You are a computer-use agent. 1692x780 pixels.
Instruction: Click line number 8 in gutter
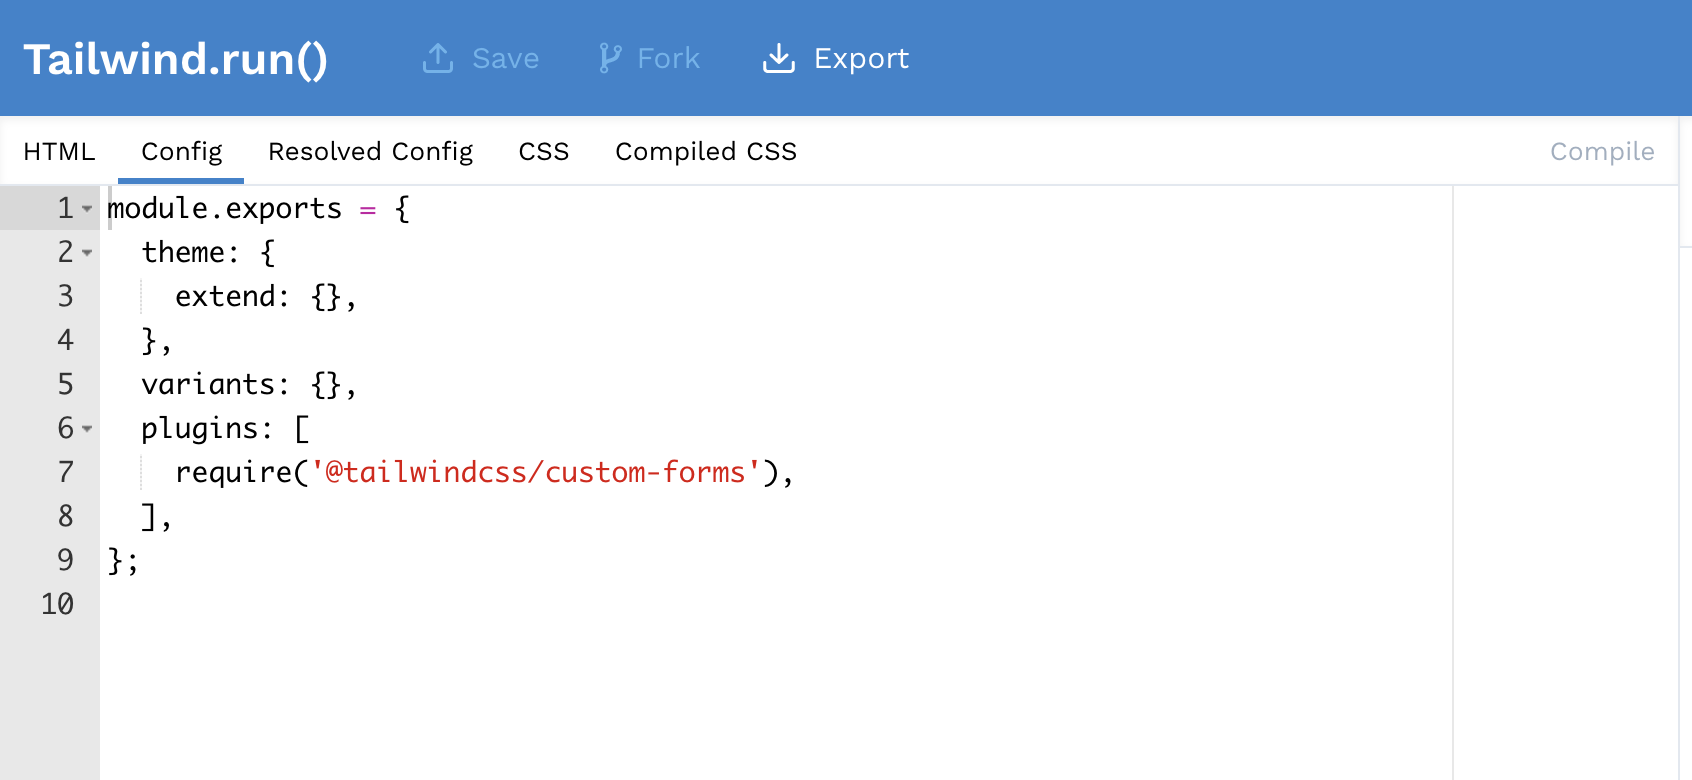click(65, 516)
